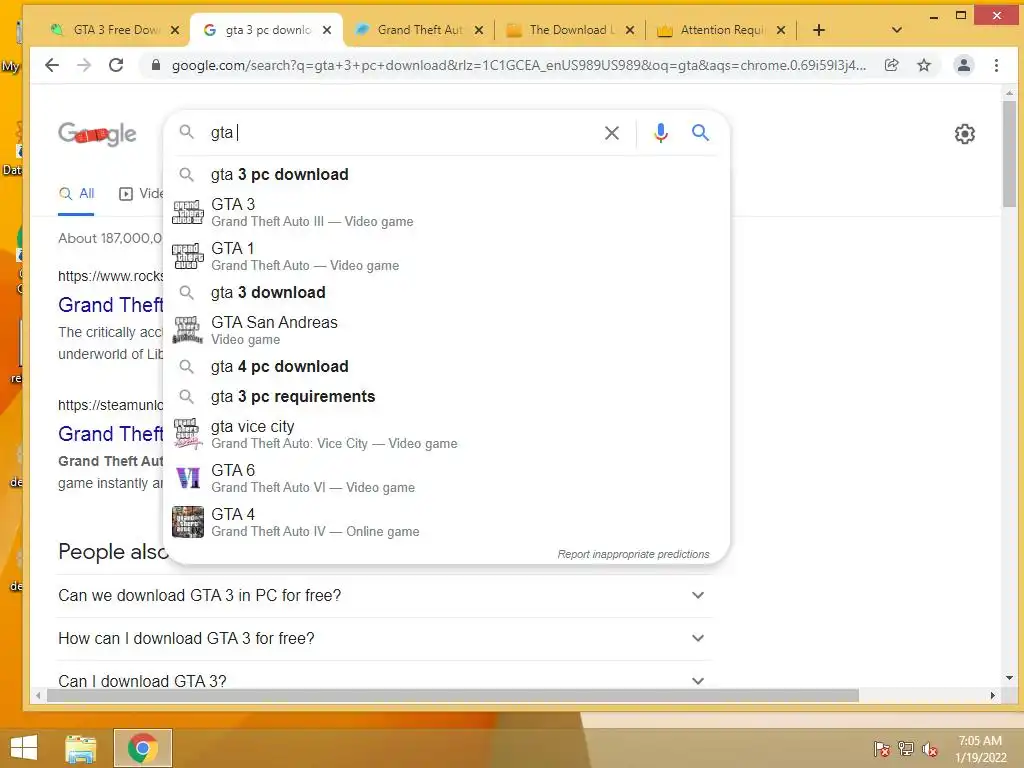Choose GTA 3 video game suggestion
1024x768 pixels.
point(446,212)
